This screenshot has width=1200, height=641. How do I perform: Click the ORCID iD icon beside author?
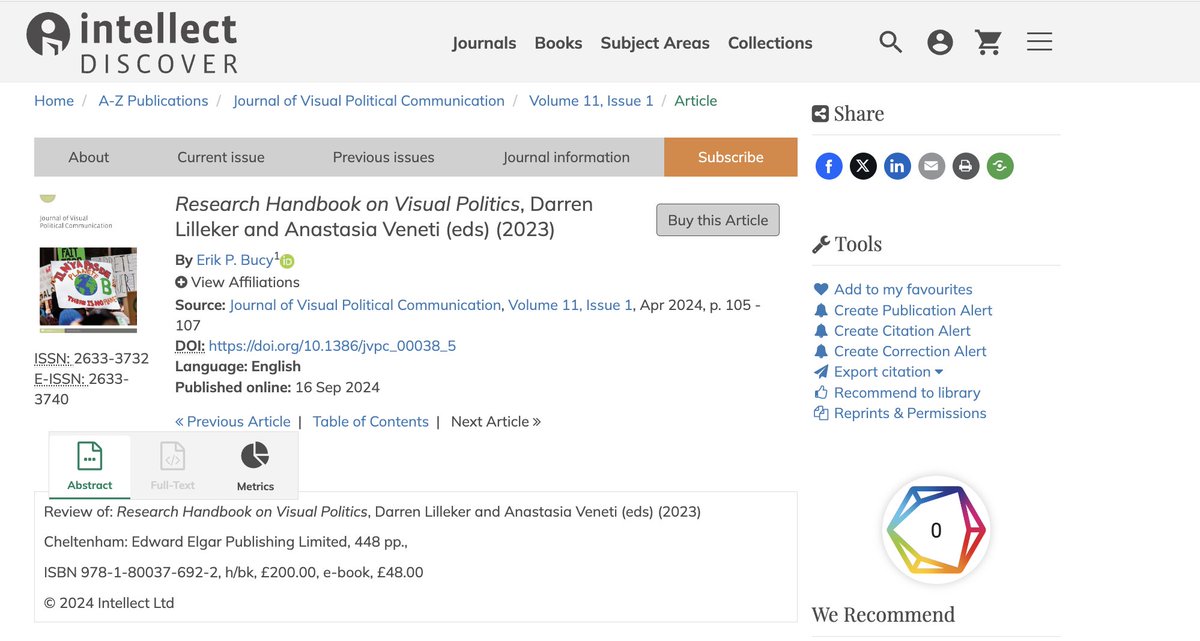[287, 261]
